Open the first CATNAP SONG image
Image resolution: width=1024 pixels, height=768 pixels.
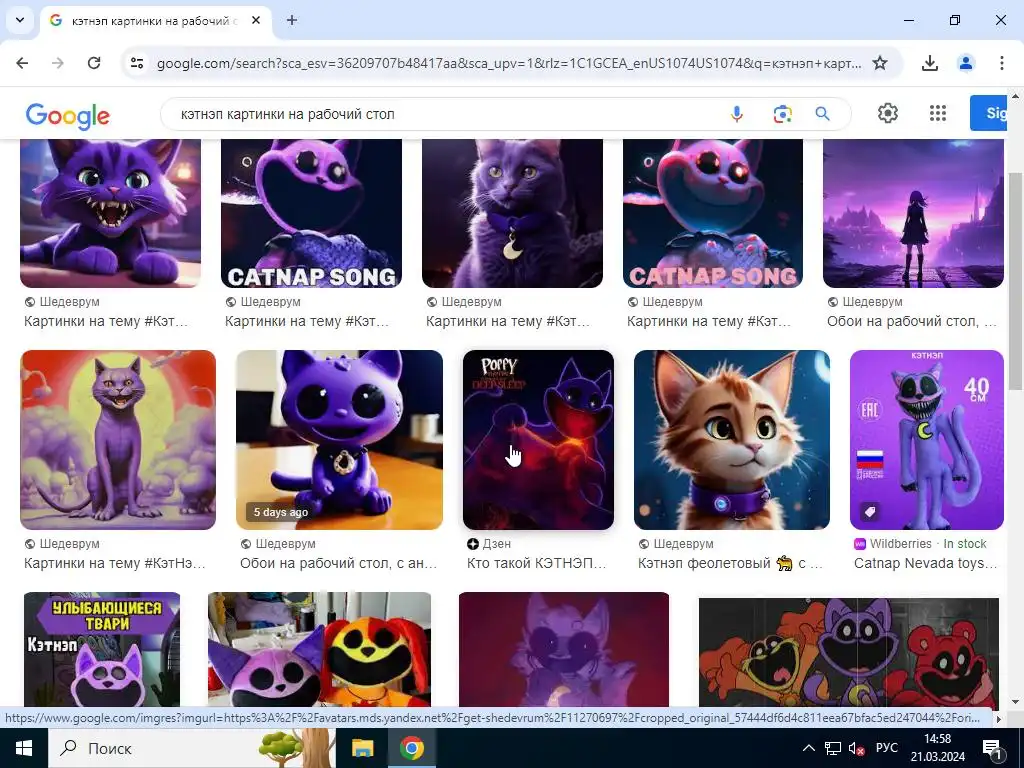click(312, 214)
